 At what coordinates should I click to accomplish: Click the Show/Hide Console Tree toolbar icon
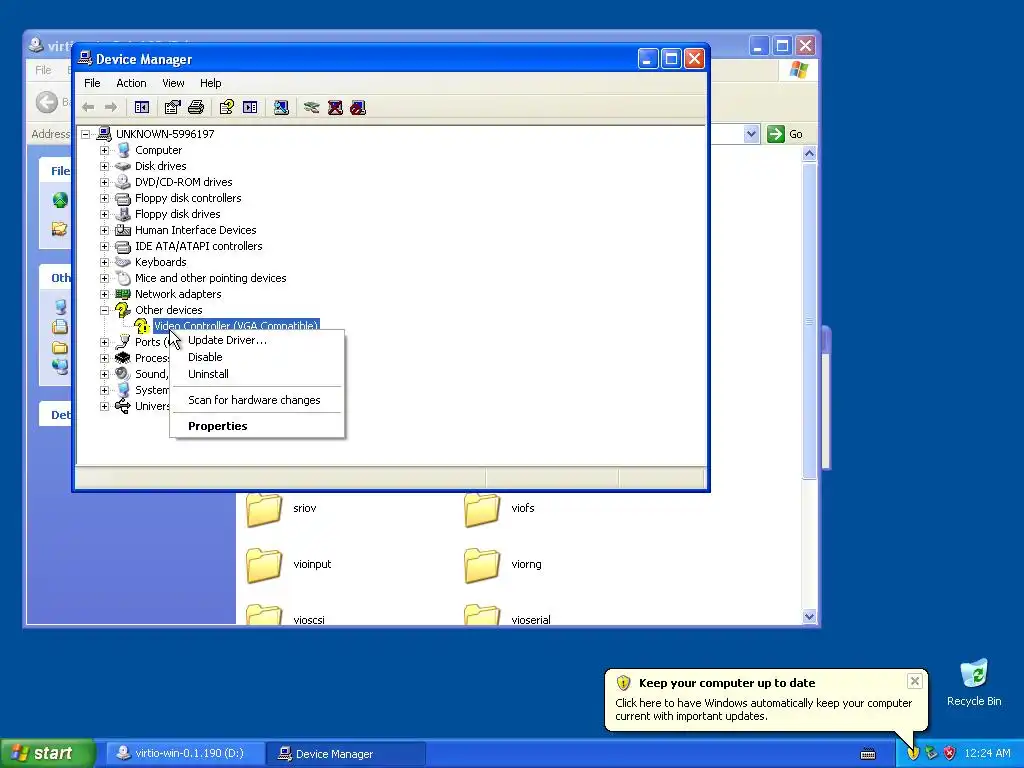pos(142,107)
